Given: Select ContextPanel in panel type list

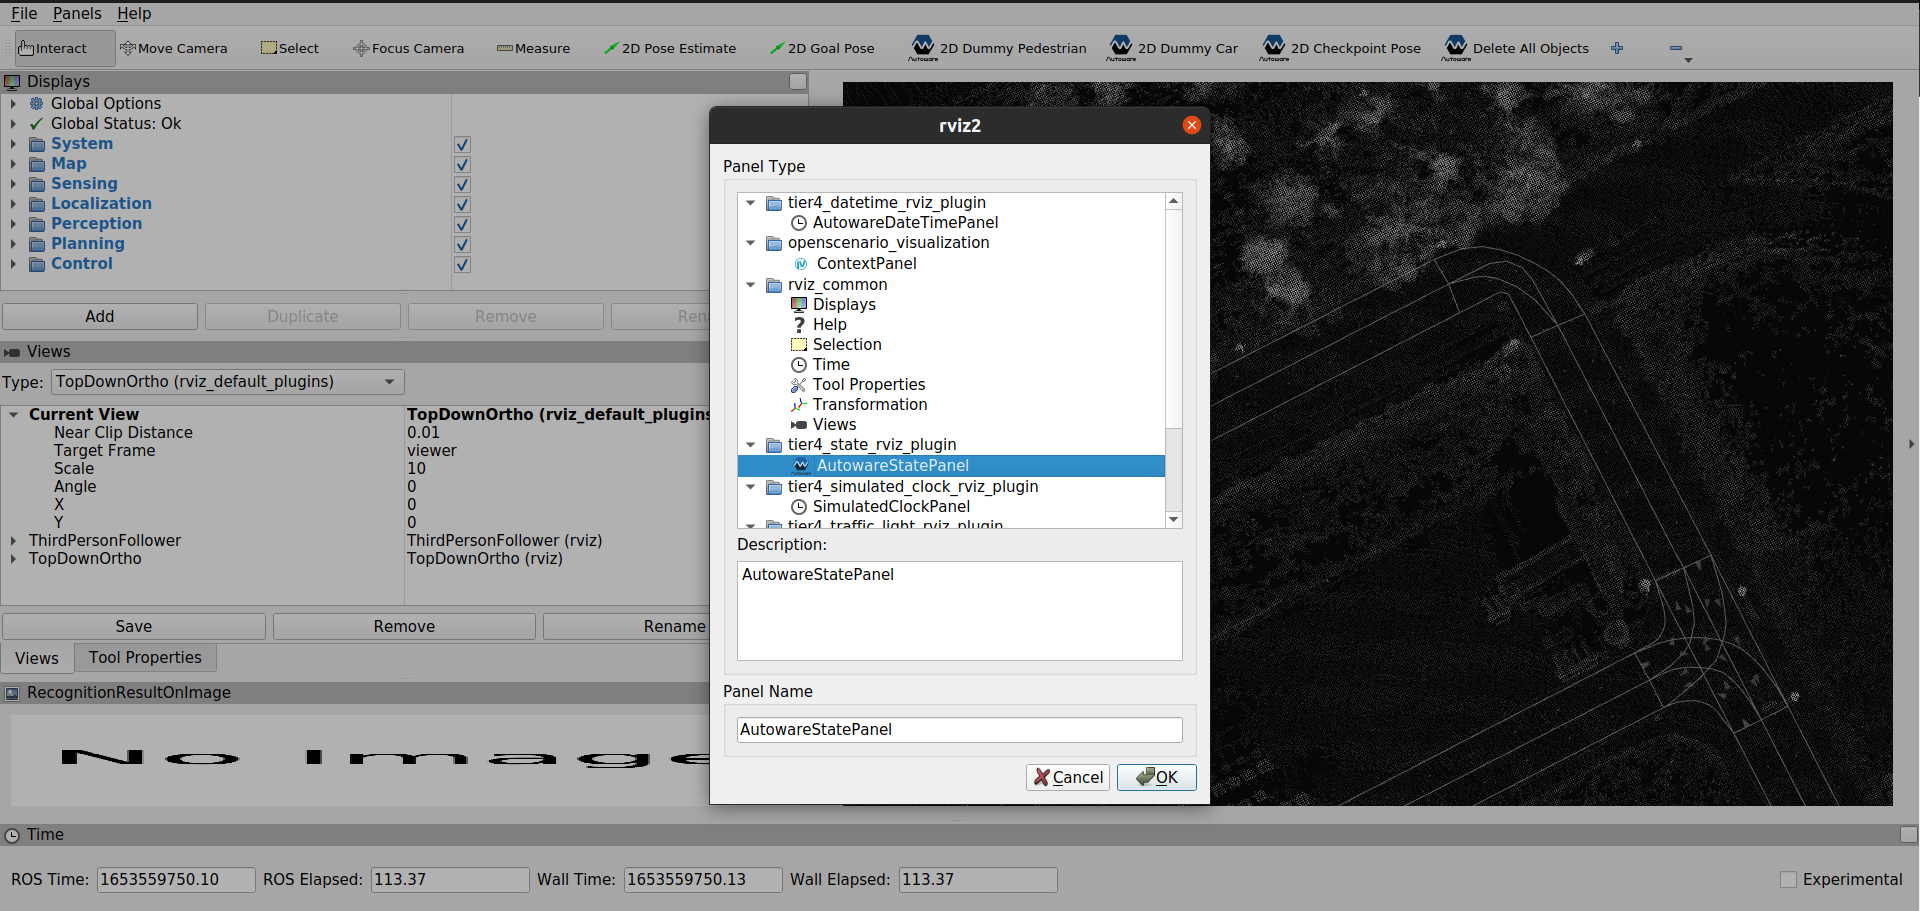Looking at the screenshot, I should 866,264.
